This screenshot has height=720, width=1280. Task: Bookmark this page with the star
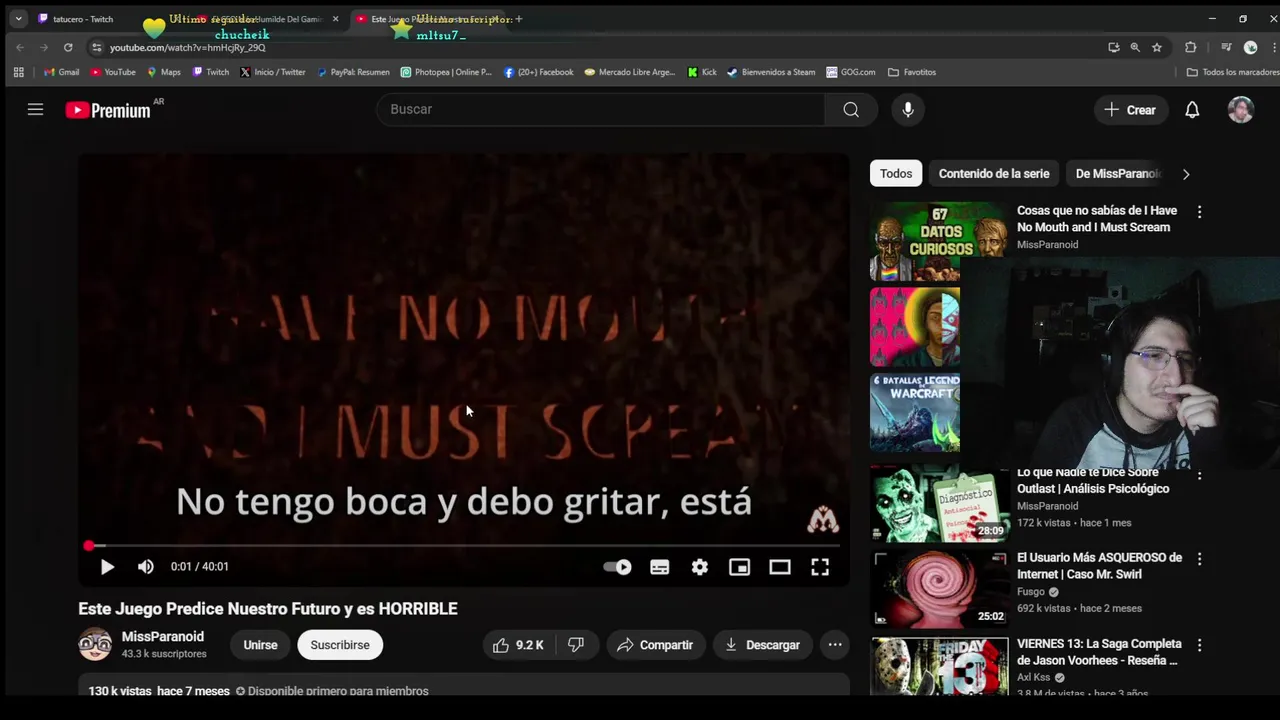coord(1157,47)
